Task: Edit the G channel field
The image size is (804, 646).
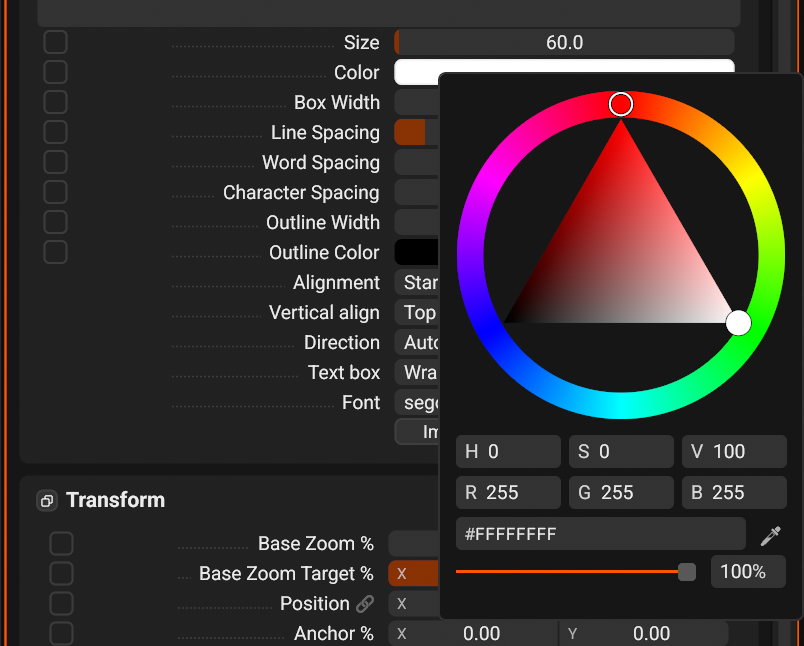Action: (x=621, y=493)
